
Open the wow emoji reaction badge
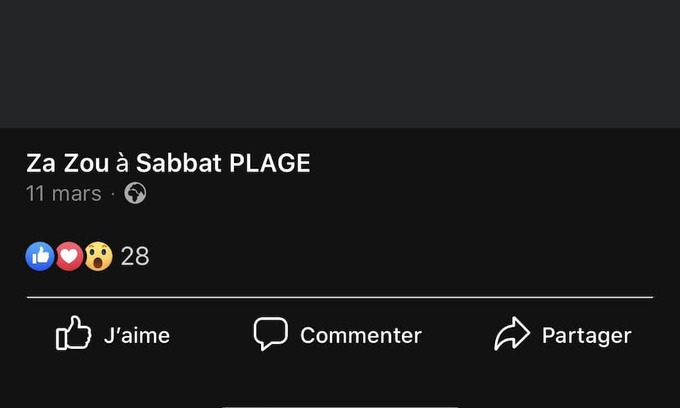point(97,256)
